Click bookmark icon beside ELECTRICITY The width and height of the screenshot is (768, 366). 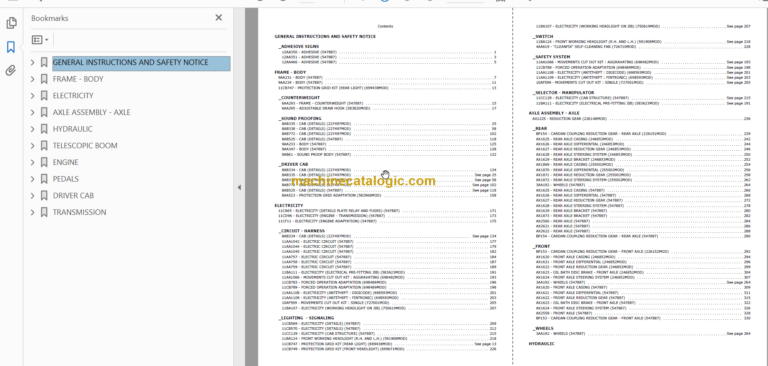pyautogui.click(x=44, y=96)
